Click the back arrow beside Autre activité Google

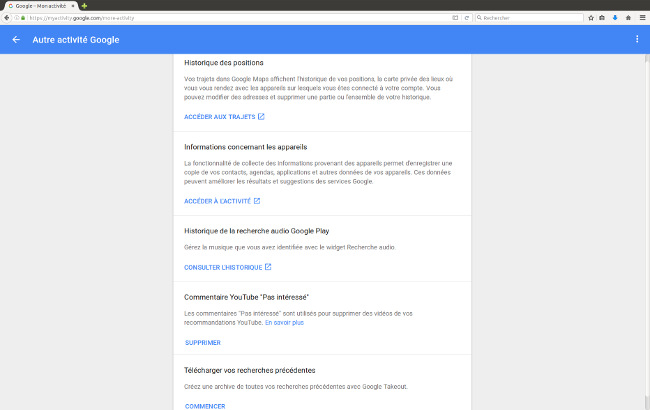click(16, 40)
